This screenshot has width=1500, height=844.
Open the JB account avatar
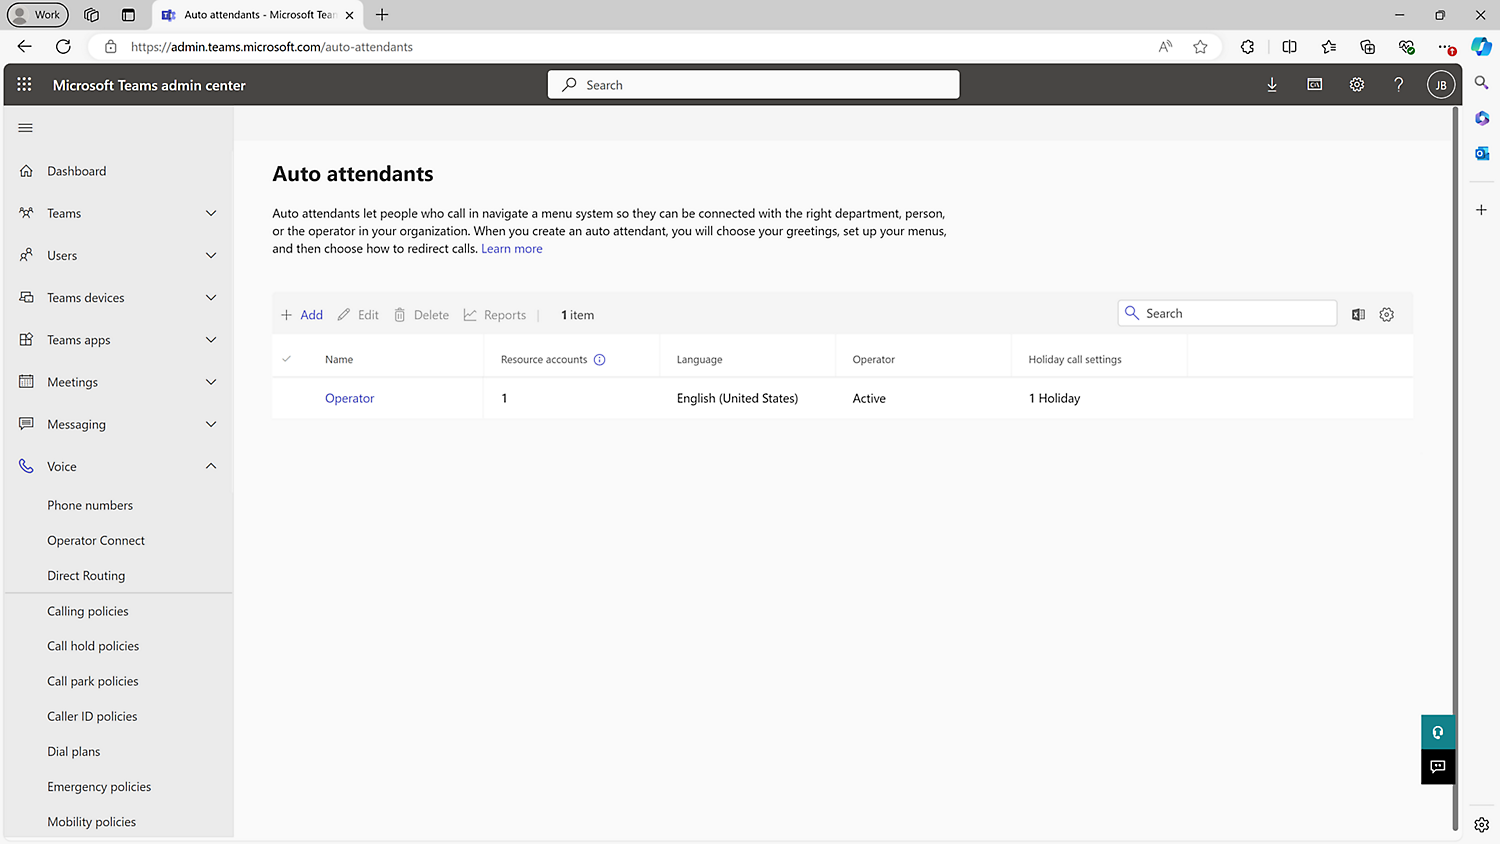click(x=1441, y=85)
